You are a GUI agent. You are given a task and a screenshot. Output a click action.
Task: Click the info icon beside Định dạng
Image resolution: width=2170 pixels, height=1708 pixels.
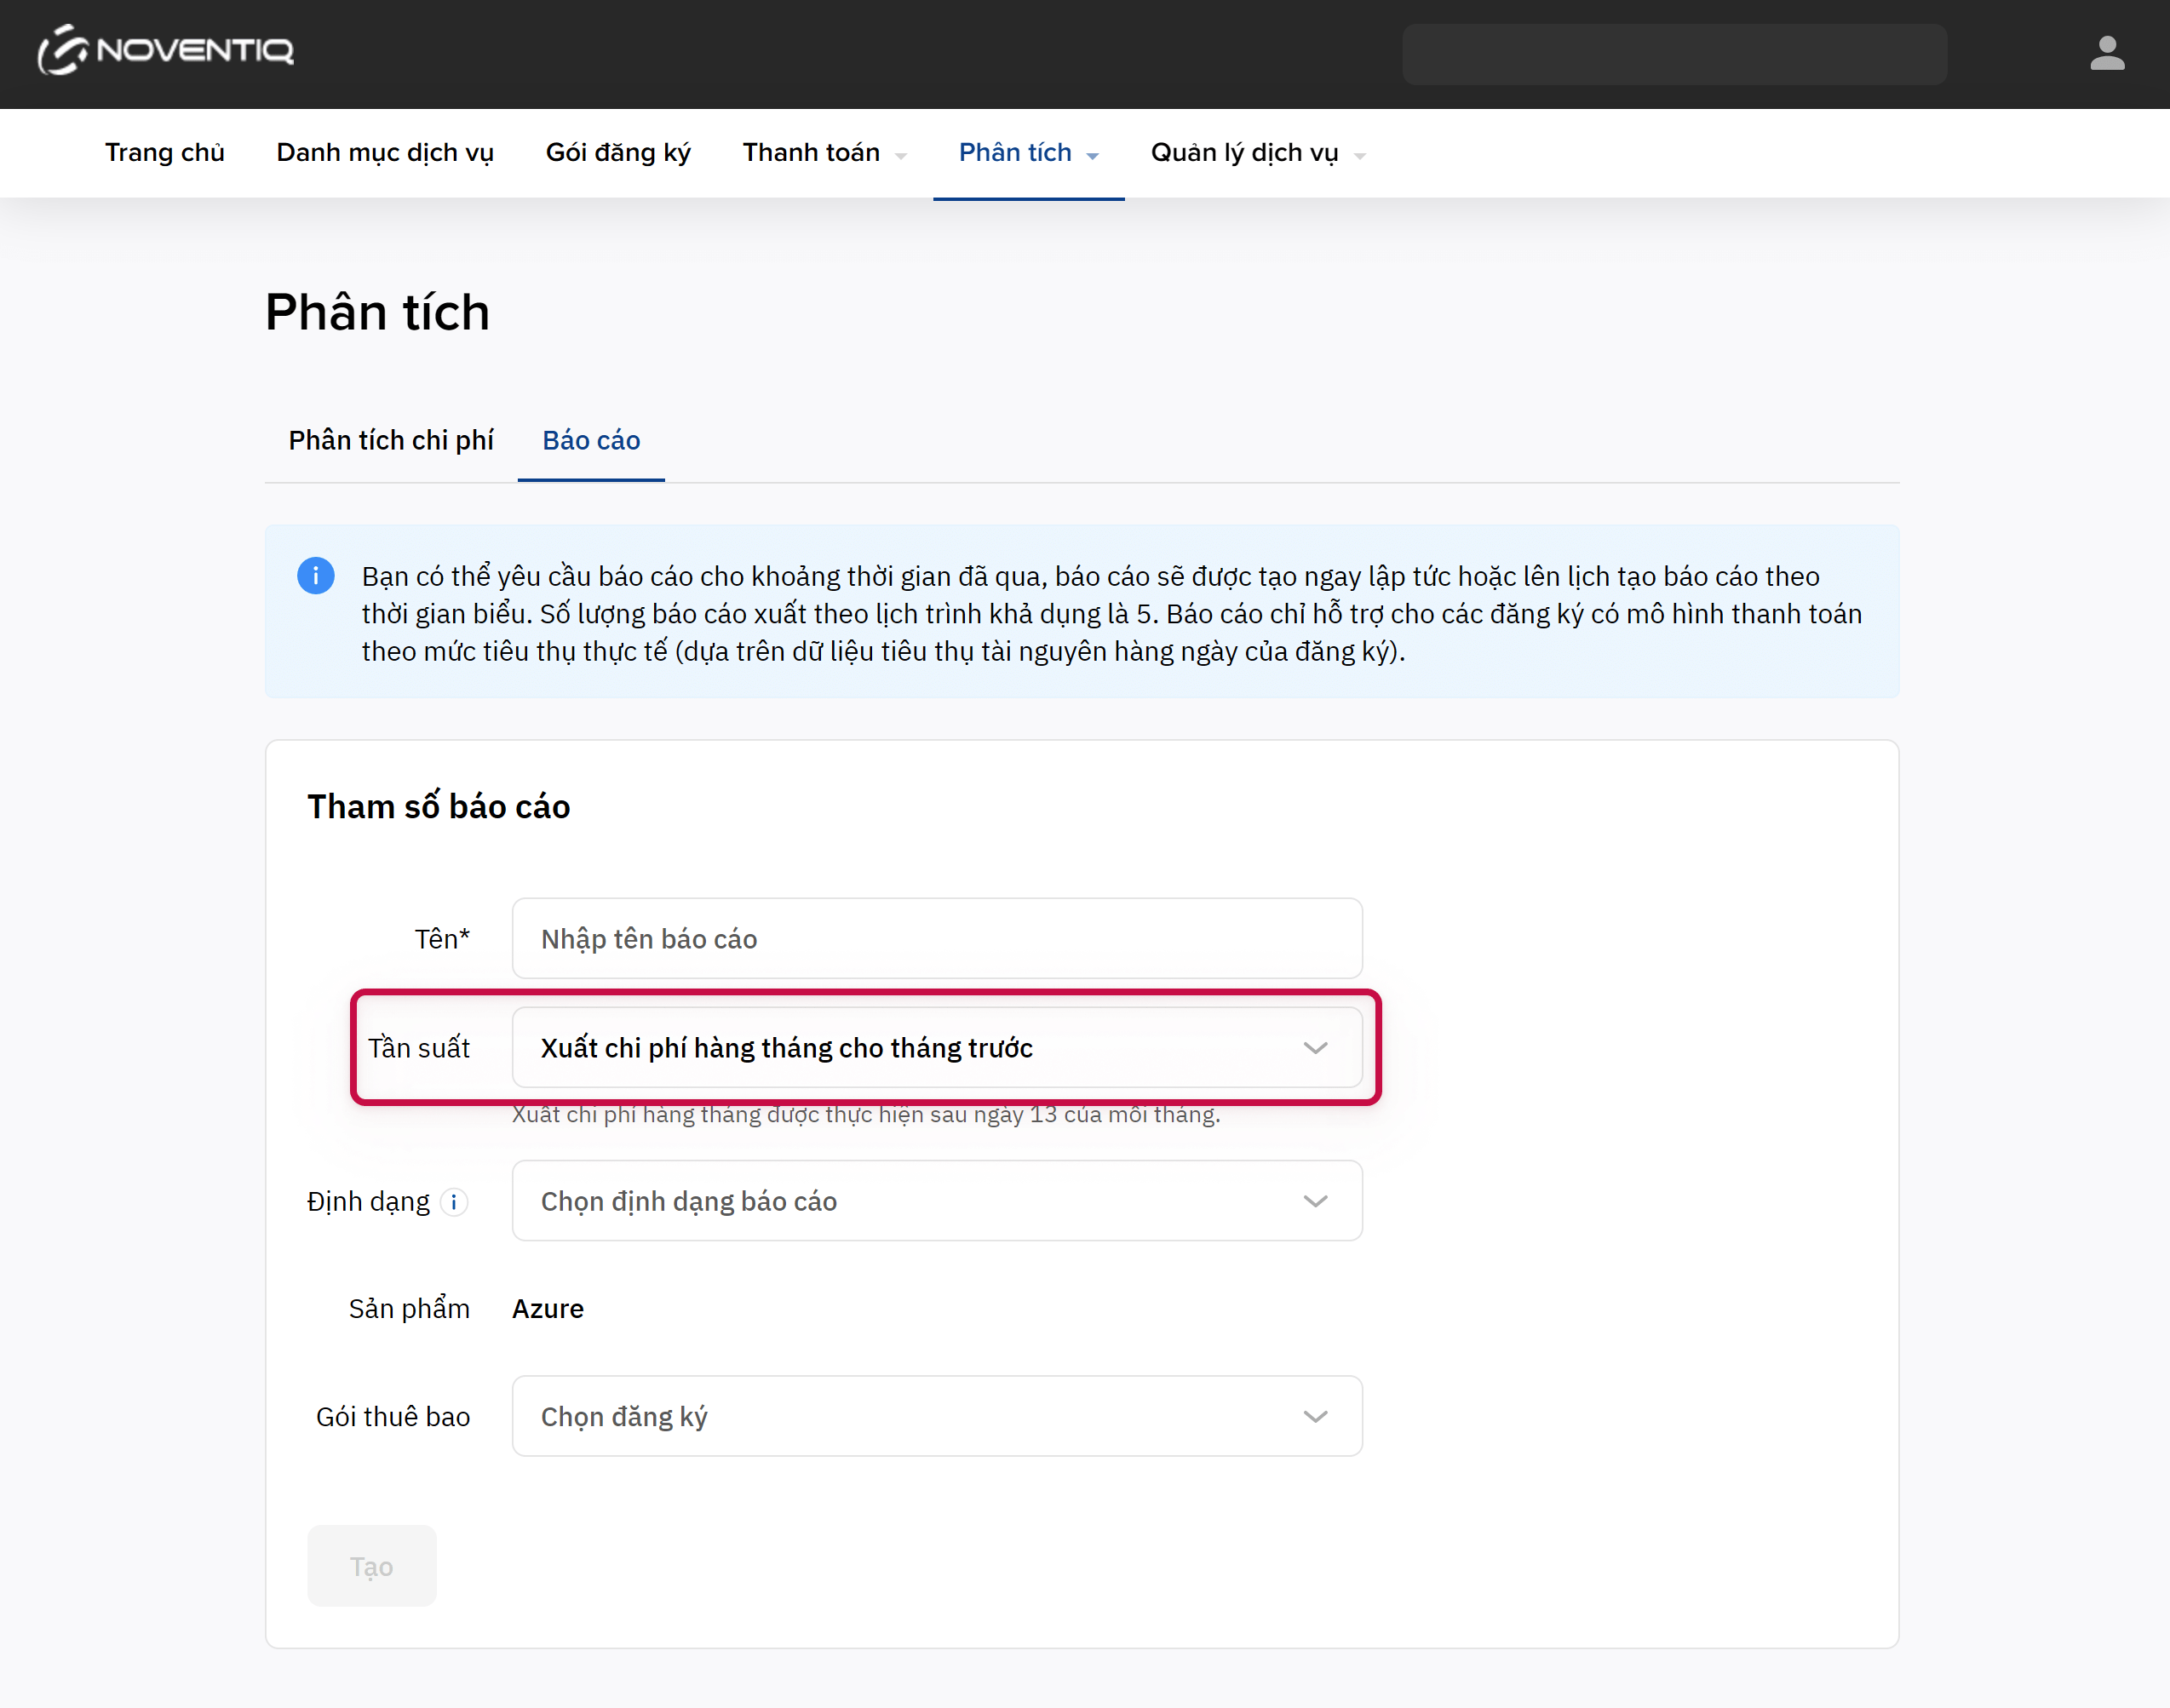coord(454,1202)
